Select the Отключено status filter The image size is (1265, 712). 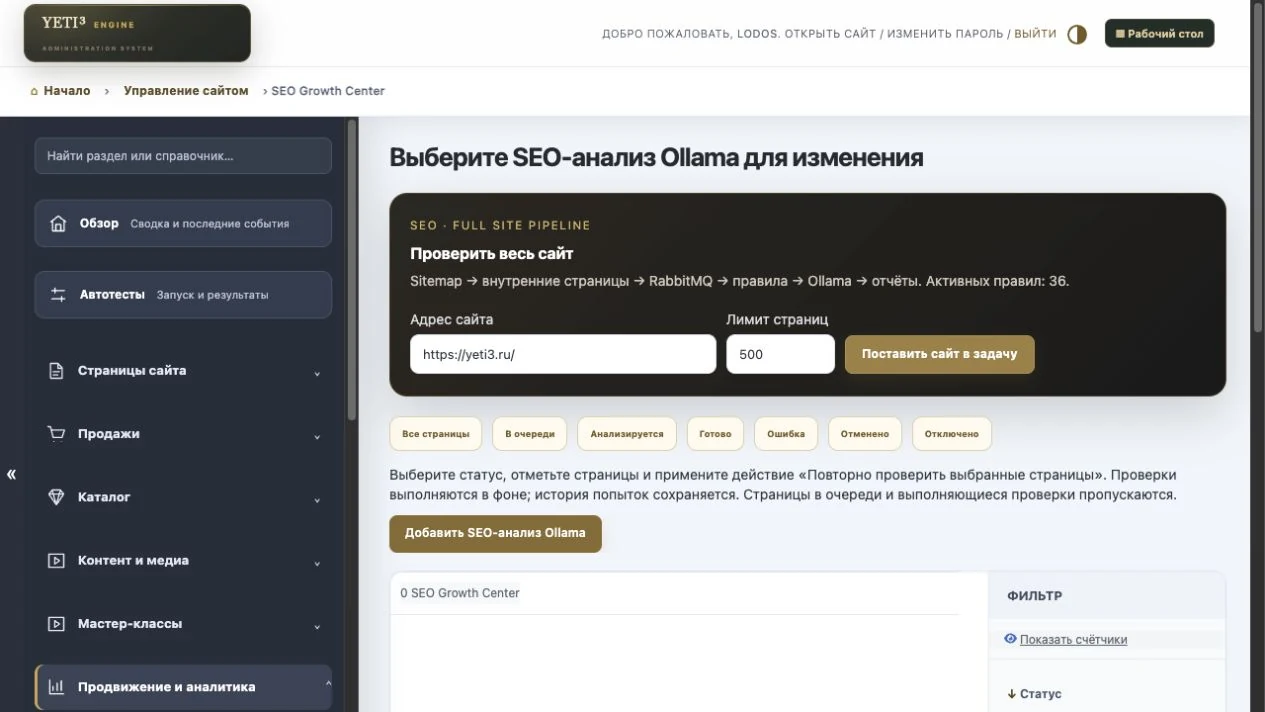coord(952,434)
